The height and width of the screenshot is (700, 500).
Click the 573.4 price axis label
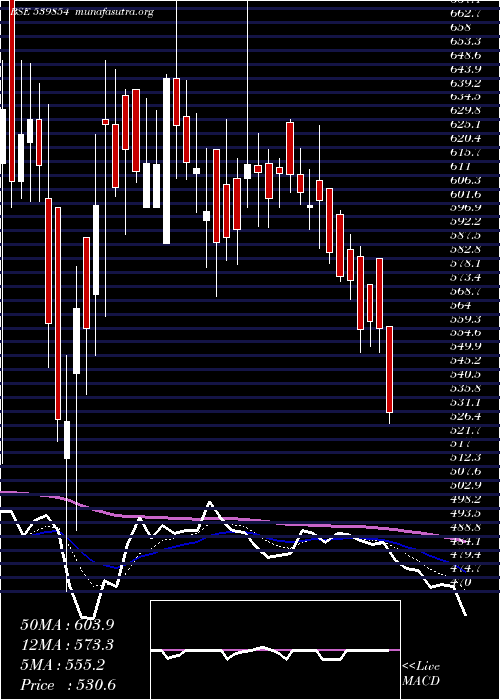pos(466,278)
